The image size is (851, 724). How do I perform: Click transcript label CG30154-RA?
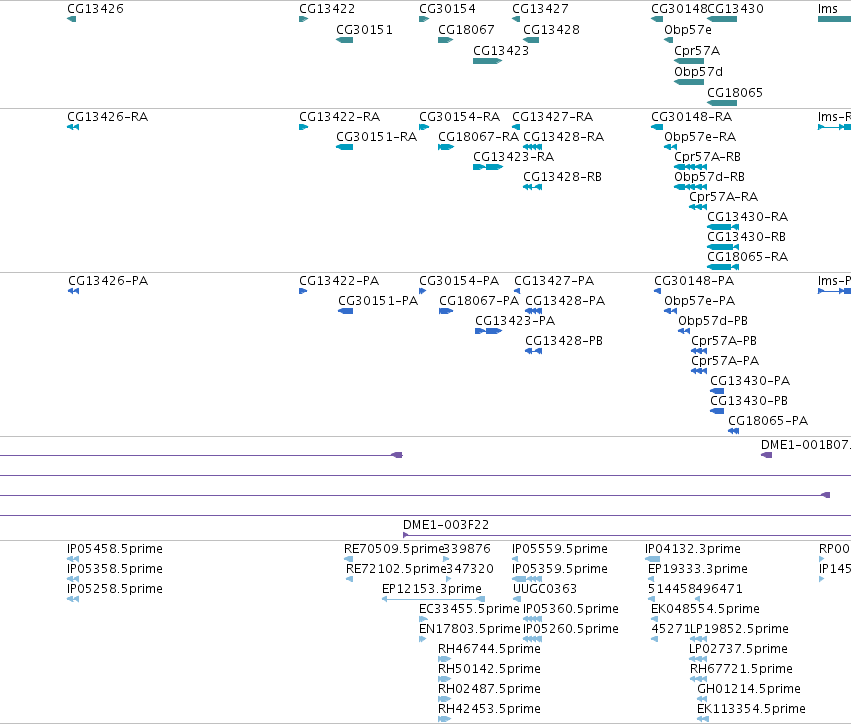(459, 117)
